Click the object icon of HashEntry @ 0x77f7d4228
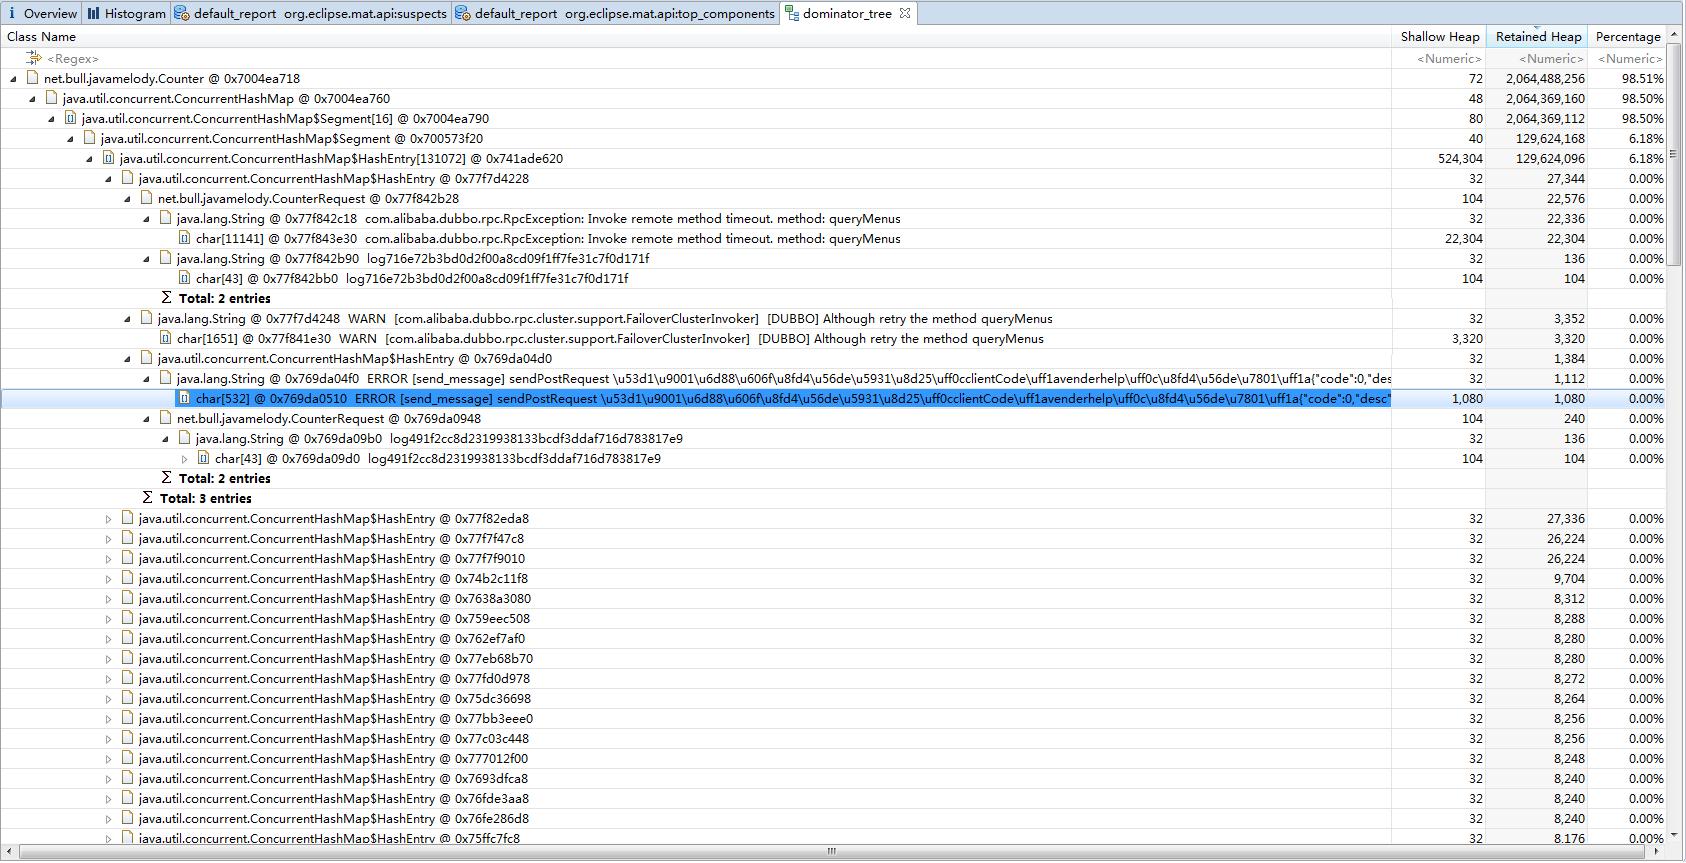The height and width of the screenshot is (863, 1686). 128,178
